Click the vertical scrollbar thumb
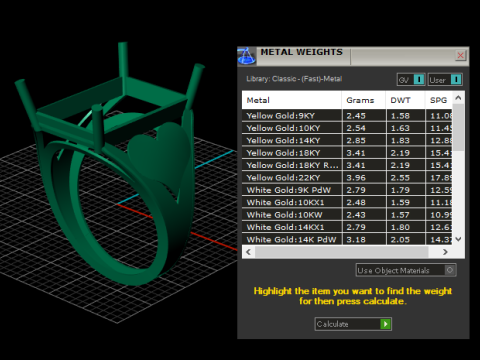This screenshot has height=360, width=480. [x=458, y=127]
